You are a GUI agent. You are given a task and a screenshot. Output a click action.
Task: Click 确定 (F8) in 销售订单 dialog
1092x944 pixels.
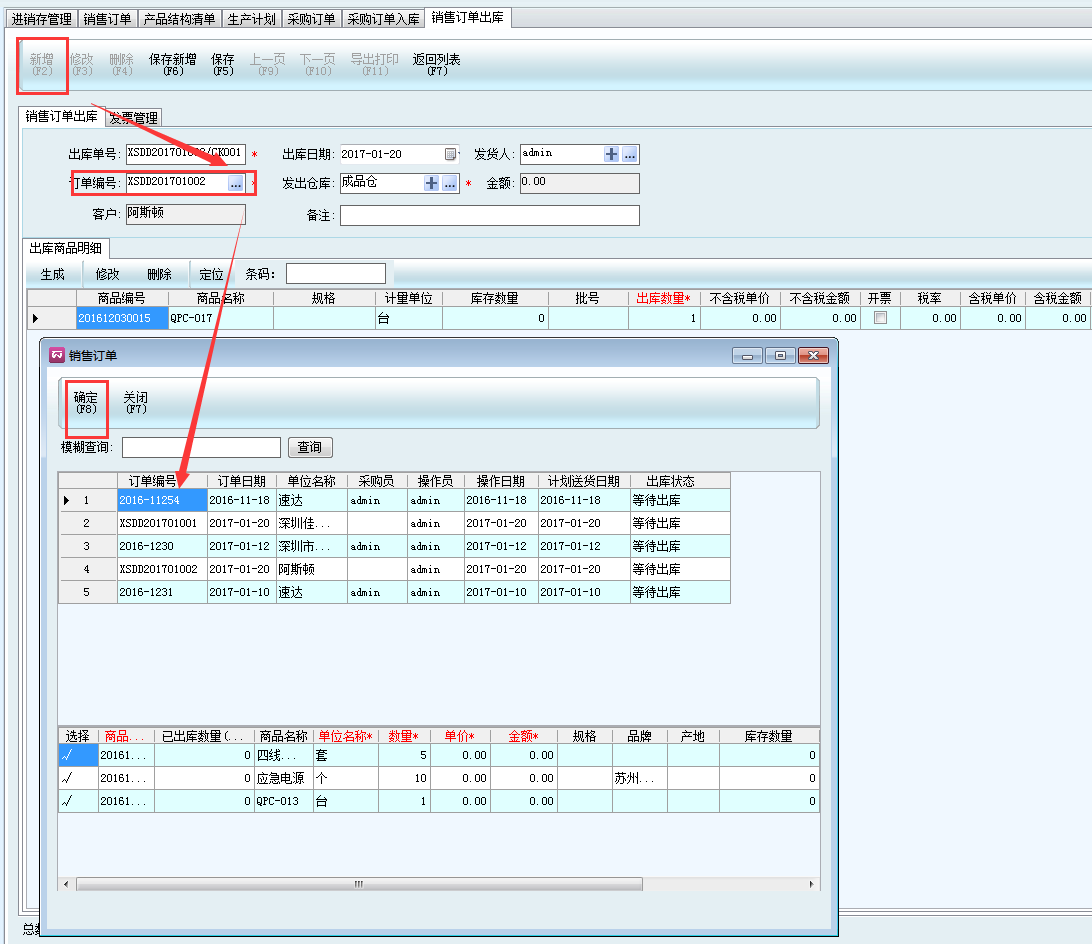tap(86, 403)
